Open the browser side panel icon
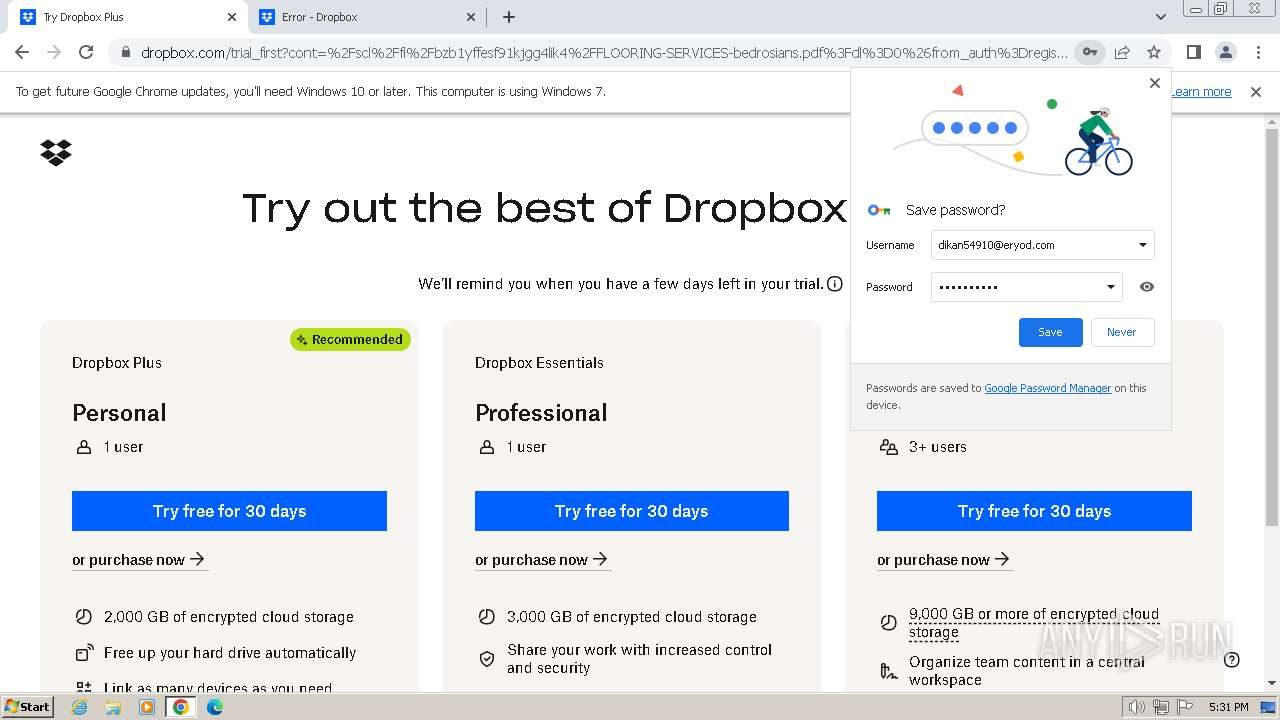The height and width of the screenshot is (720, 1280). click(1193, 52)
